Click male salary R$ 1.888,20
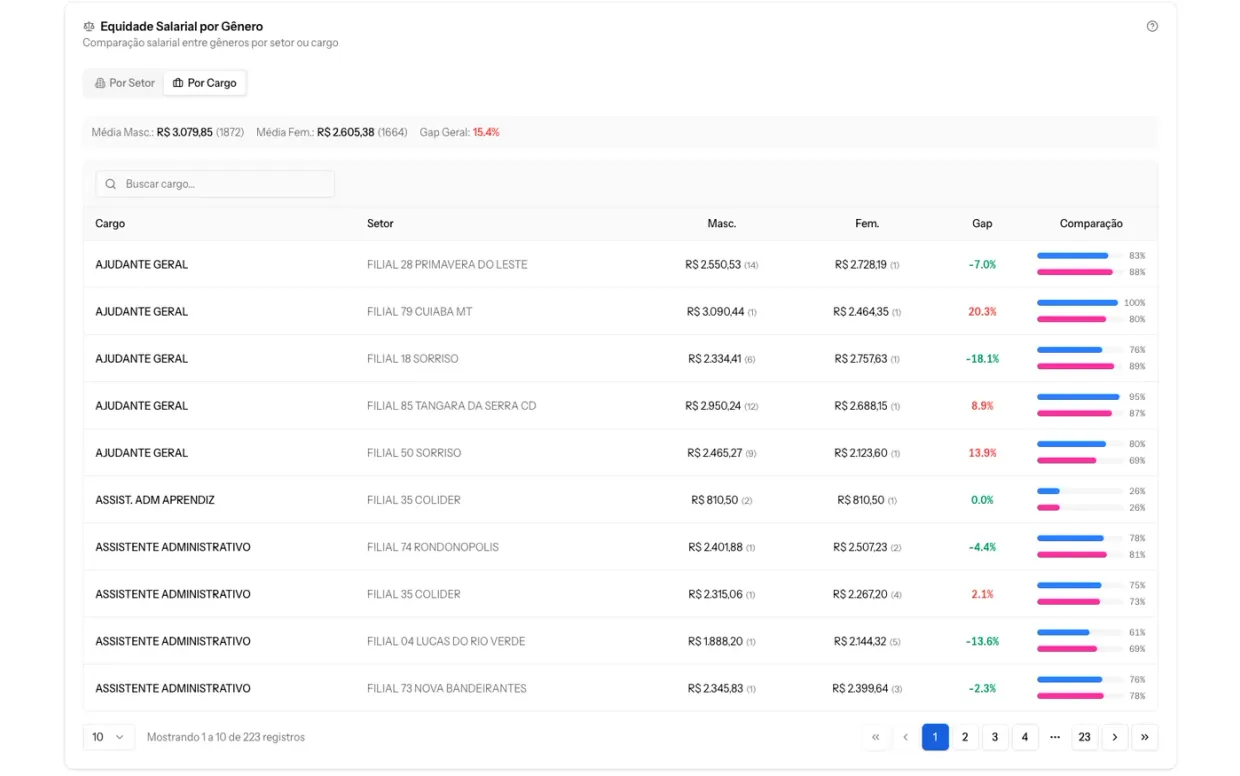 [715, 641]
